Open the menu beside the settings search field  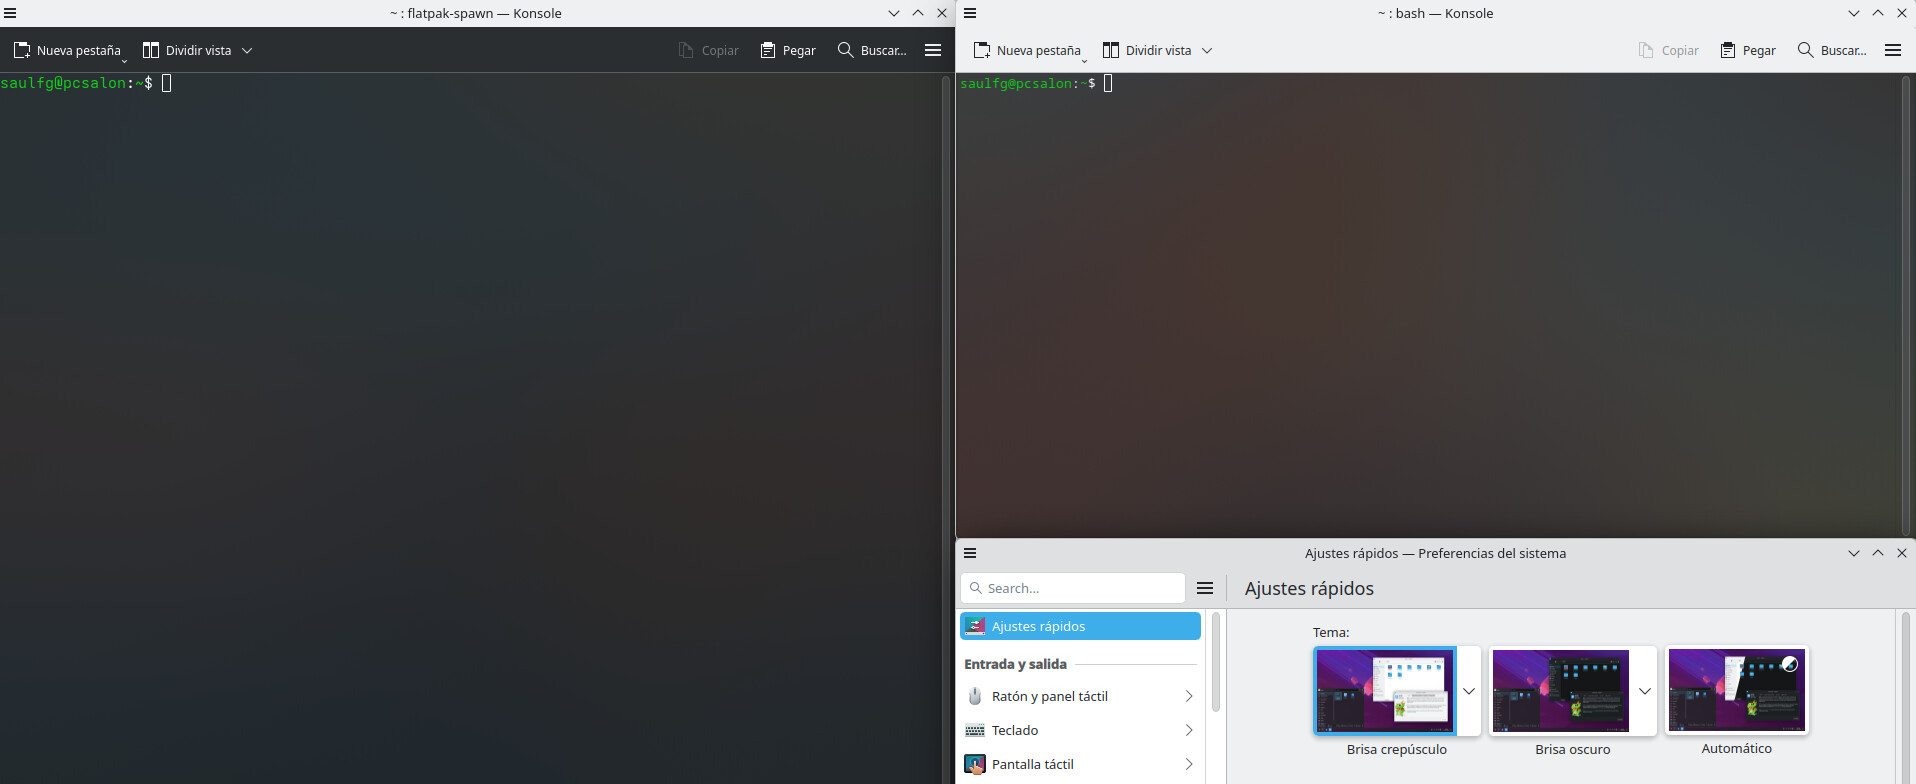(x=1205, y=588)
